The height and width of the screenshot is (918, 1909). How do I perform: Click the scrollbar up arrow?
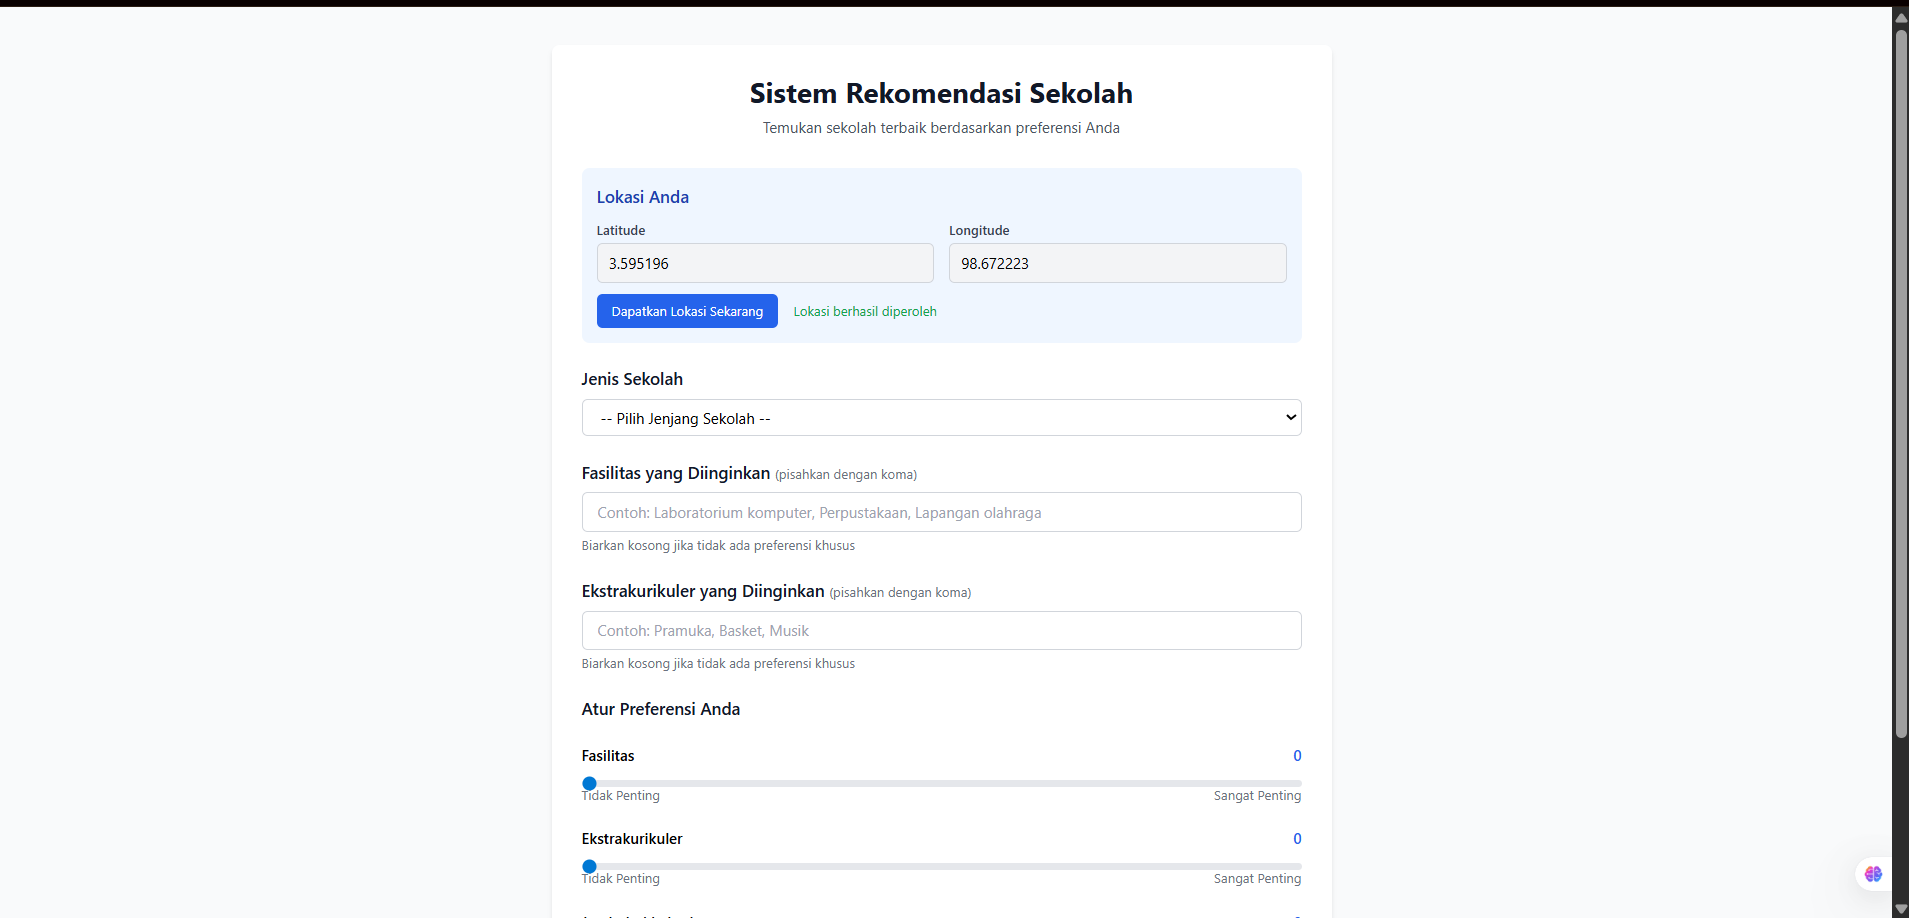1900,16
